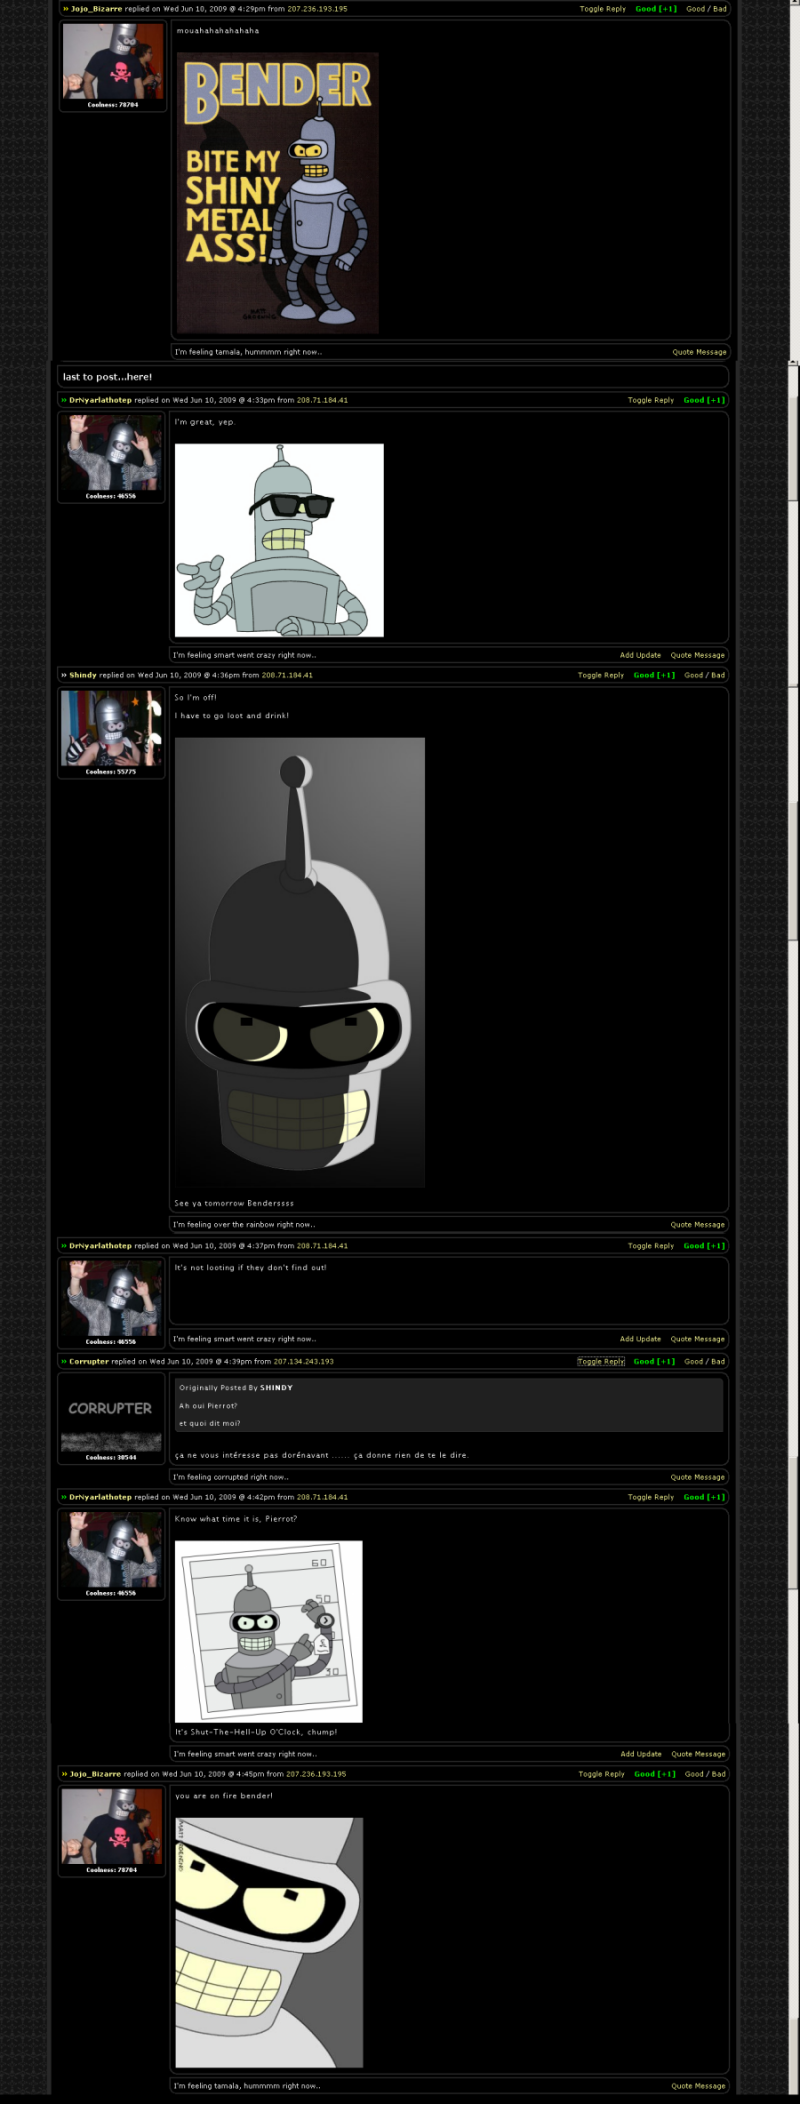This screenshot has height=2104, width=800.
Task: Open Good / Bad on Jojo_Bizarre's 4:45pm post
Action: [705, 1774]
